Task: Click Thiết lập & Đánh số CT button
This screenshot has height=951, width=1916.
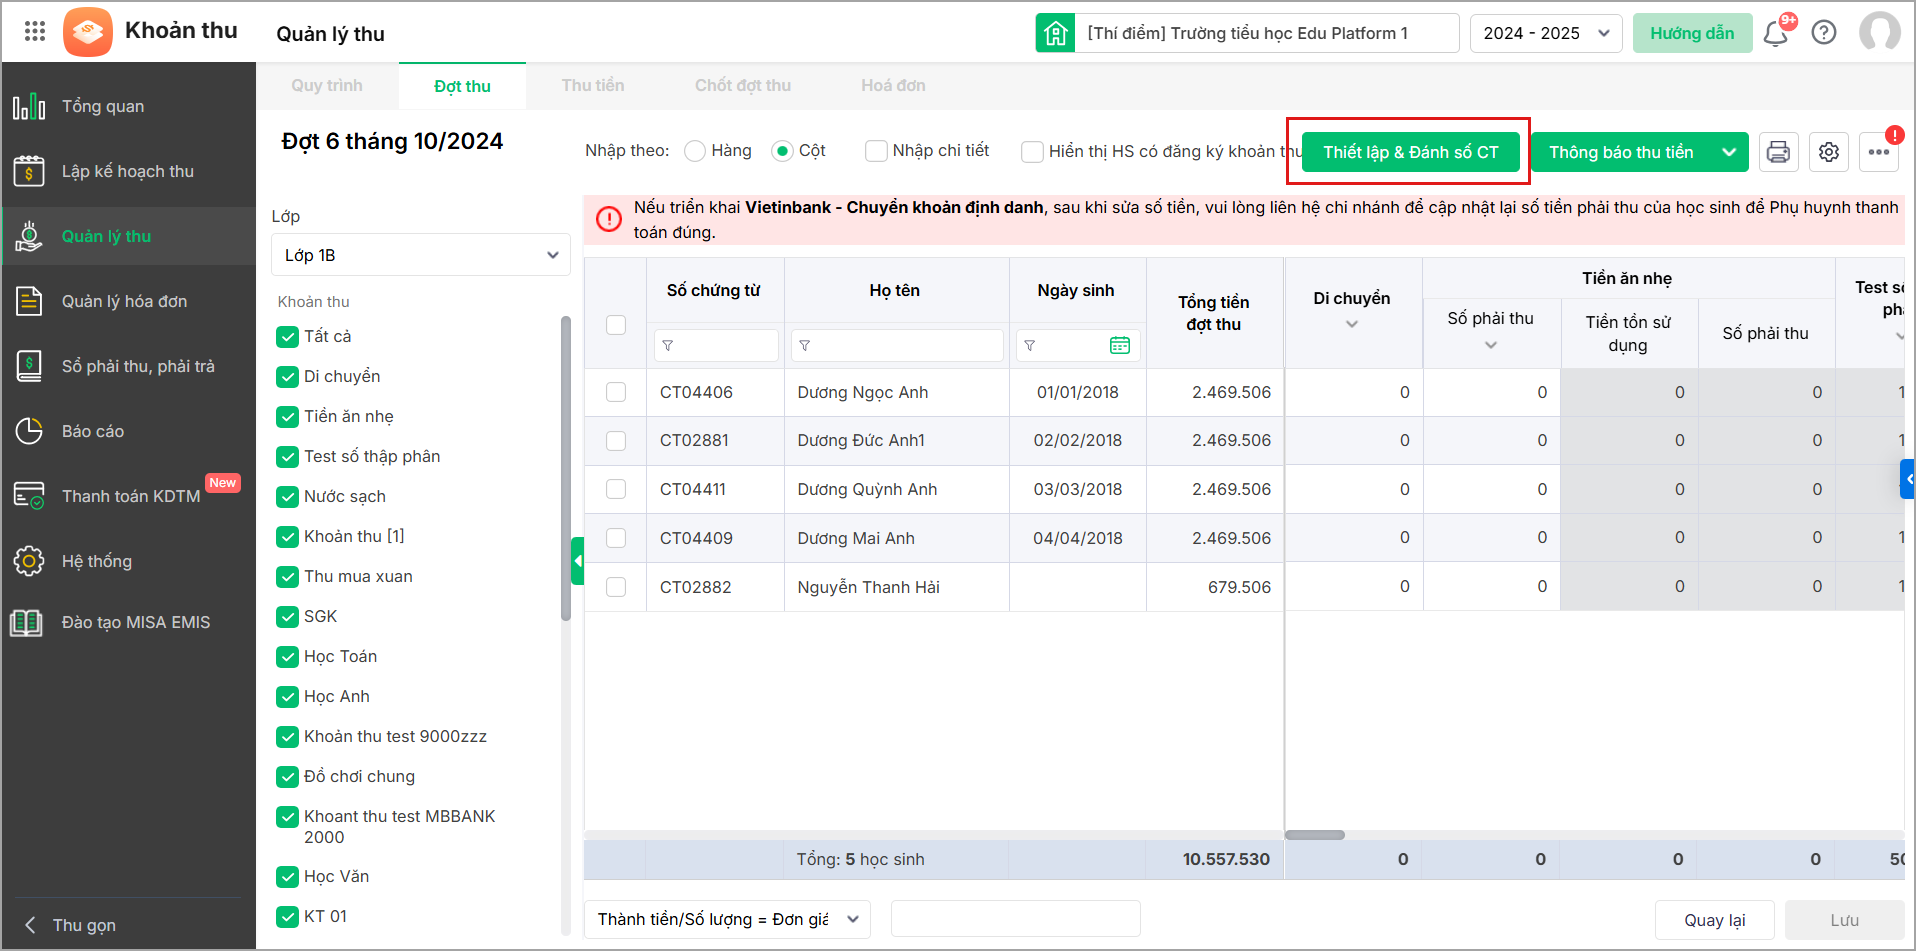Action: click(1410, 152)
